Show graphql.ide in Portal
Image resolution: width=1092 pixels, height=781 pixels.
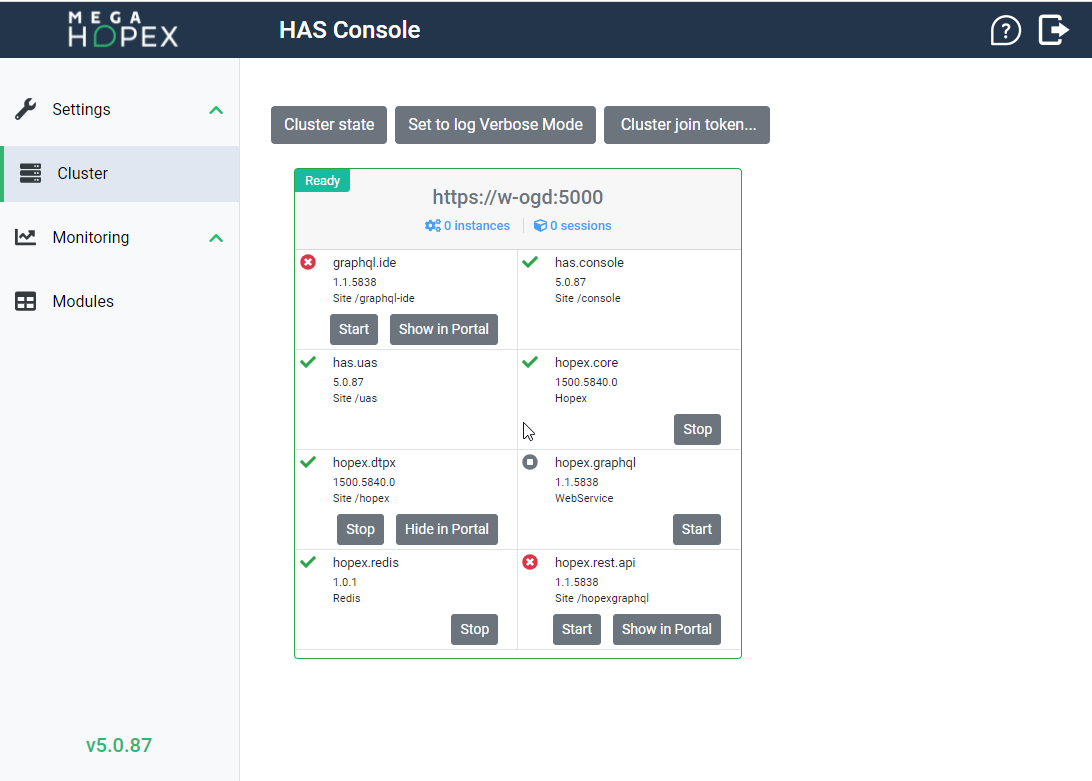[443, 329]
